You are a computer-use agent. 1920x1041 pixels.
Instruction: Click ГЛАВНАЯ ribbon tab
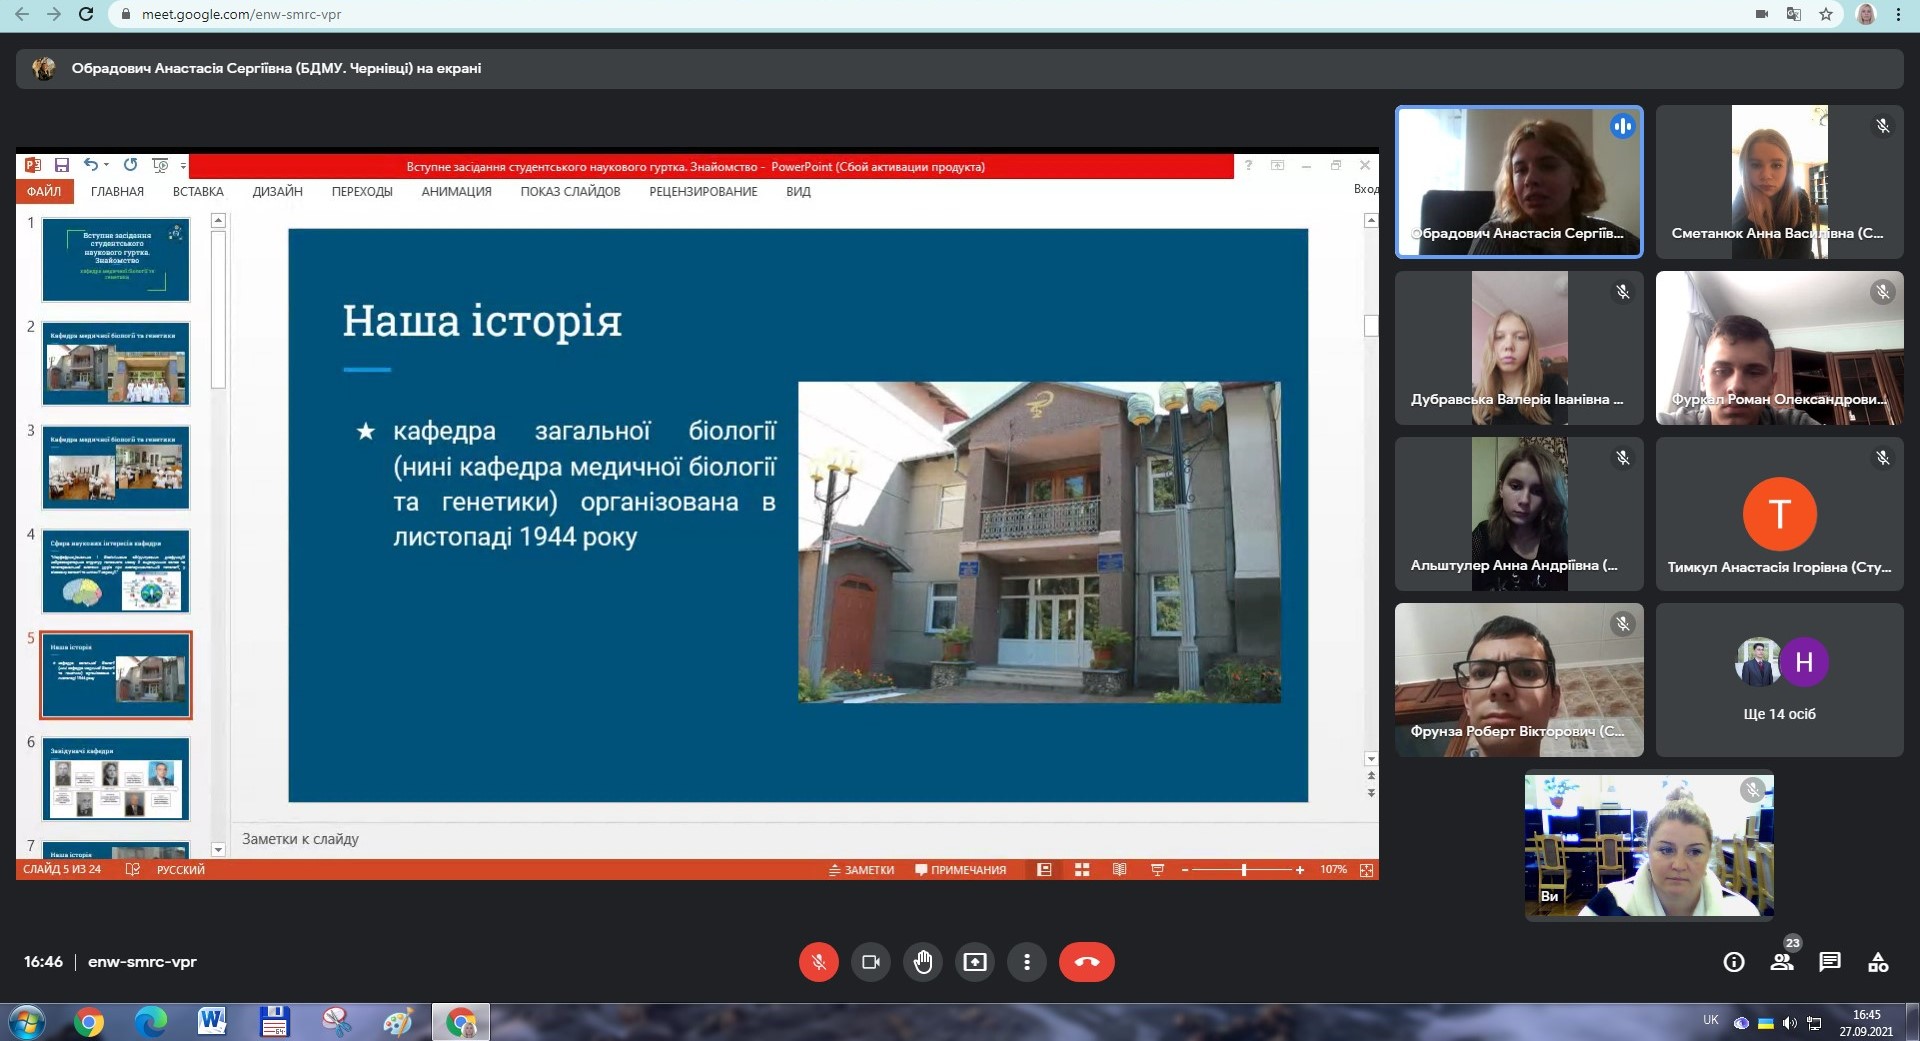tap(117, 191)
